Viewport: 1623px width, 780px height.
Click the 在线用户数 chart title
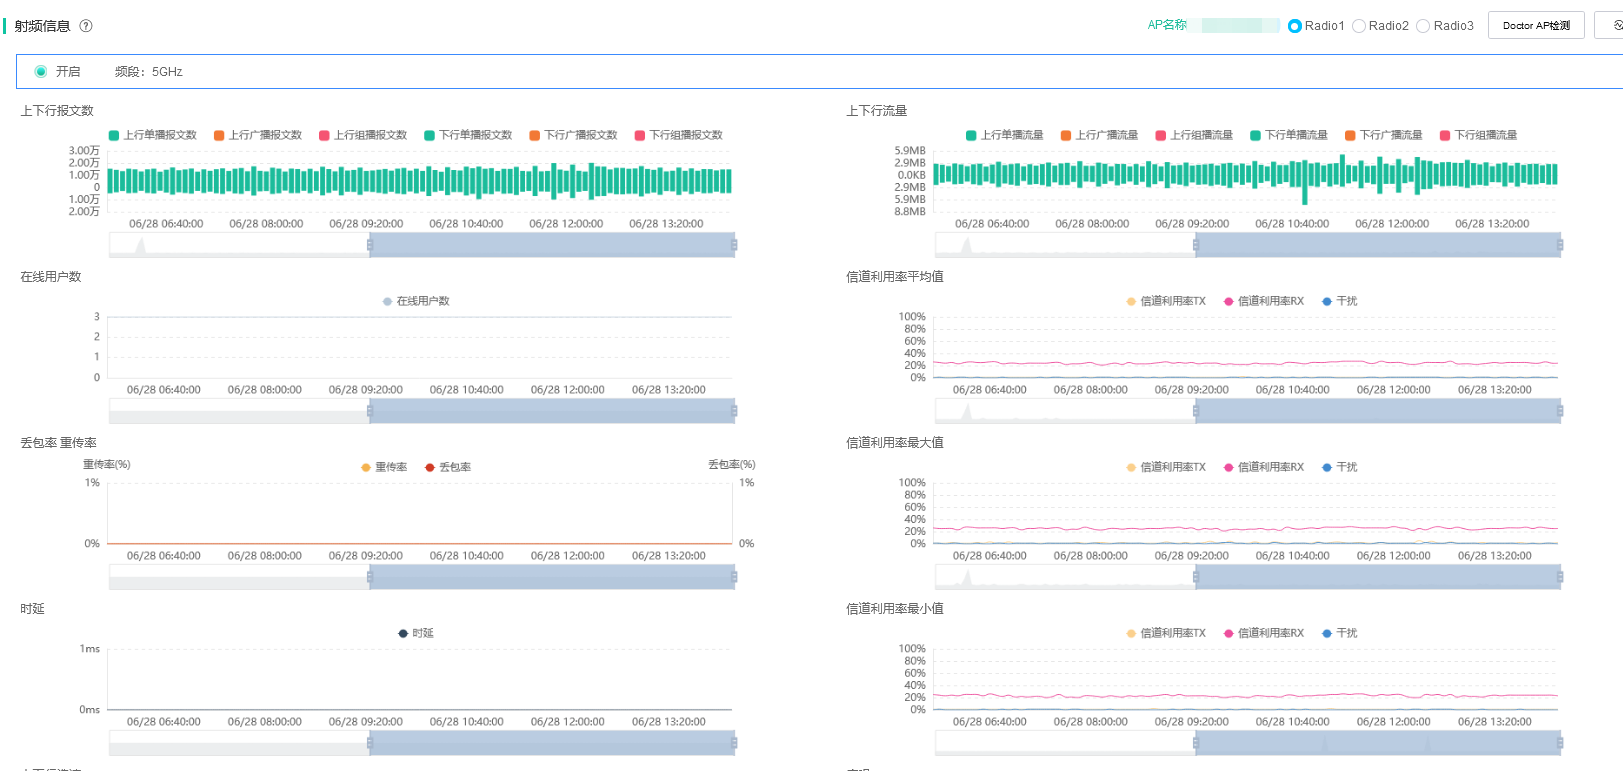(51, 277)
